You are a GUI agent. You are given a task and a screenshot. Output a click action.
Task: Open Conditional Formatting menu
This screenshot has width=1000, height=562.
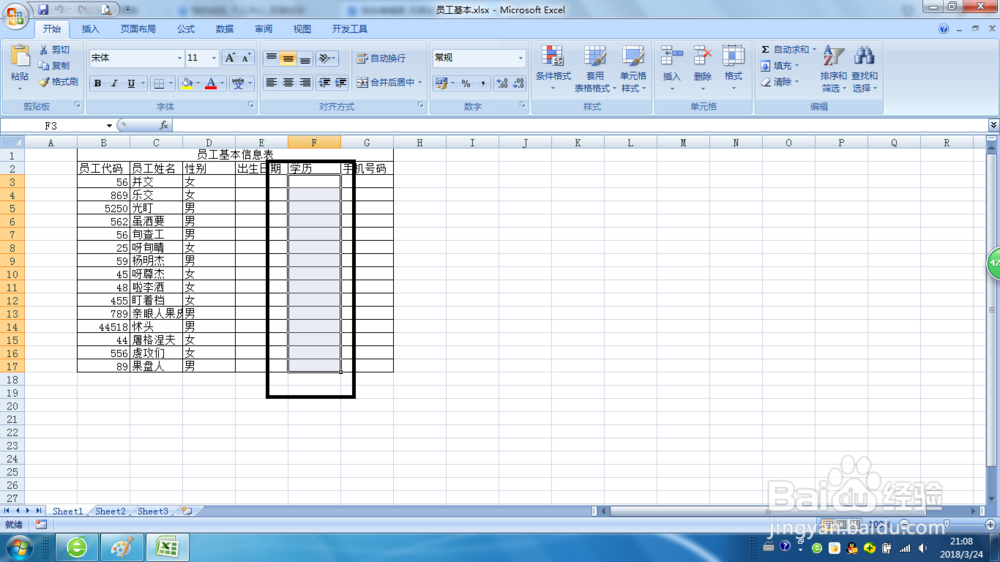point(553,68)
